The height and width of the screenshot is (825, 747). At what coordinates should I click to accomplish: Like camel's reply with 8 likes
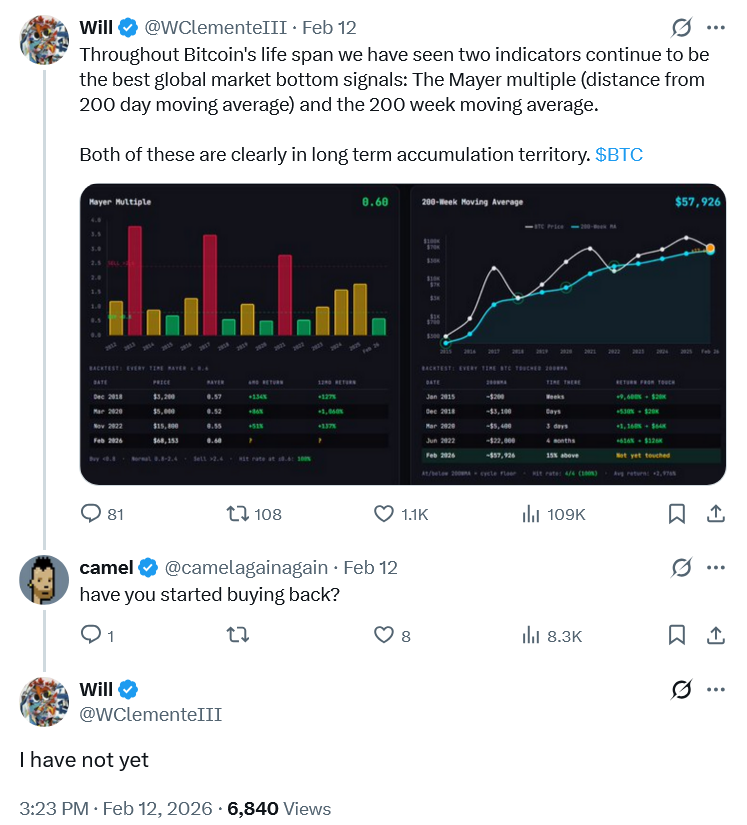coord(384,635)
